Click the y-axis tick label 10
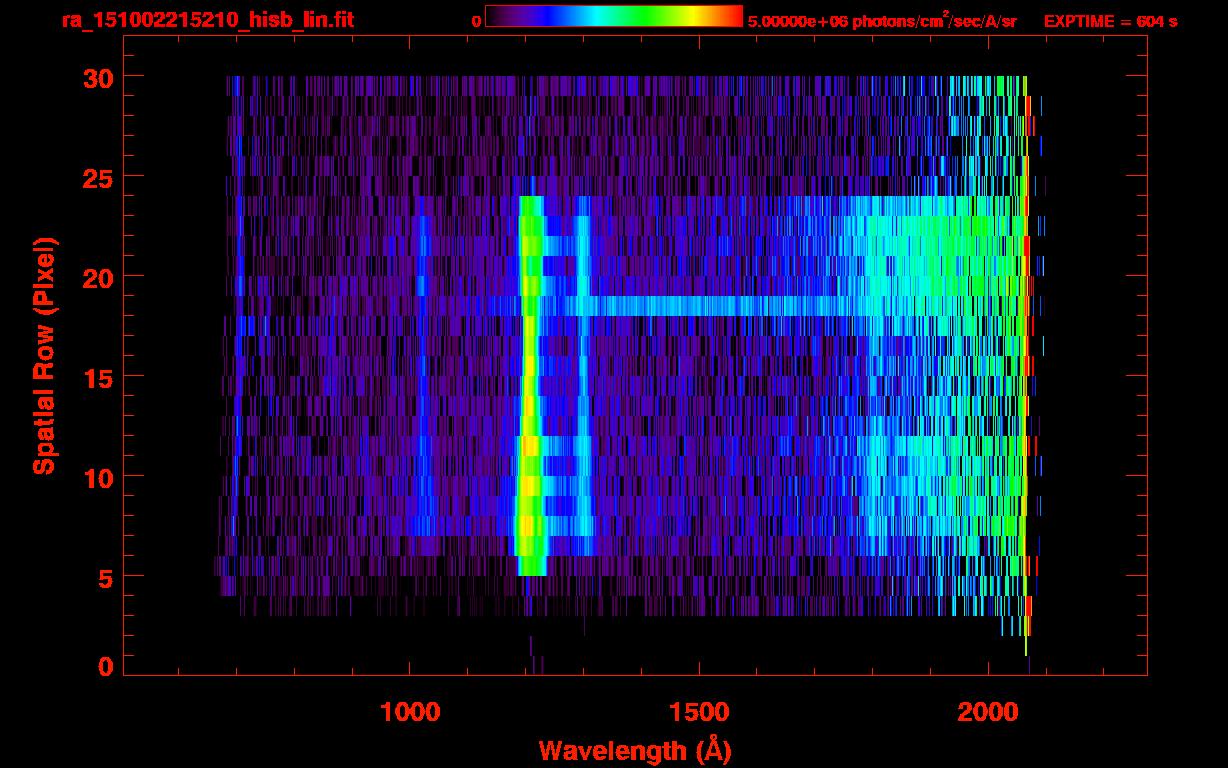Viewport: 1228px width, 768px height. (97, 477)
